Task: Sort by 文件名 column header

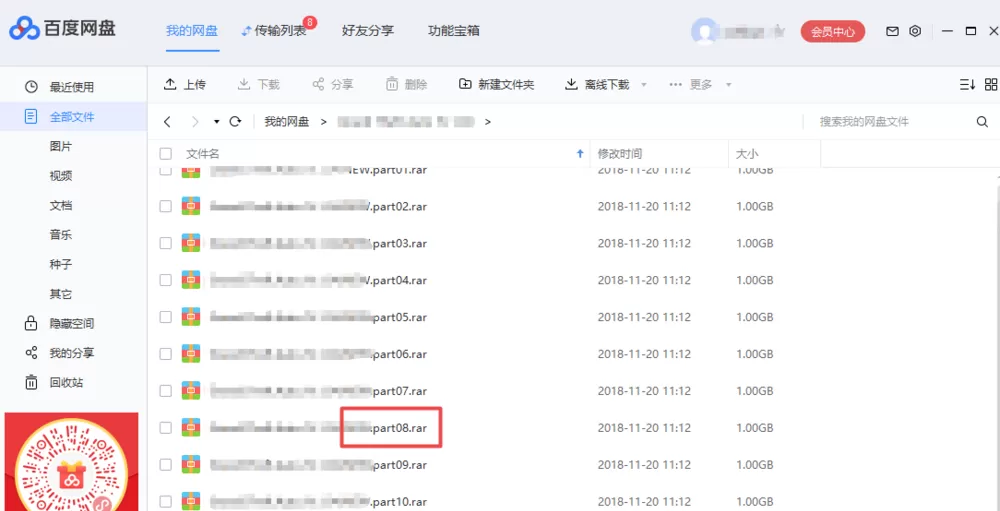Action: click(x=203, y=154)
